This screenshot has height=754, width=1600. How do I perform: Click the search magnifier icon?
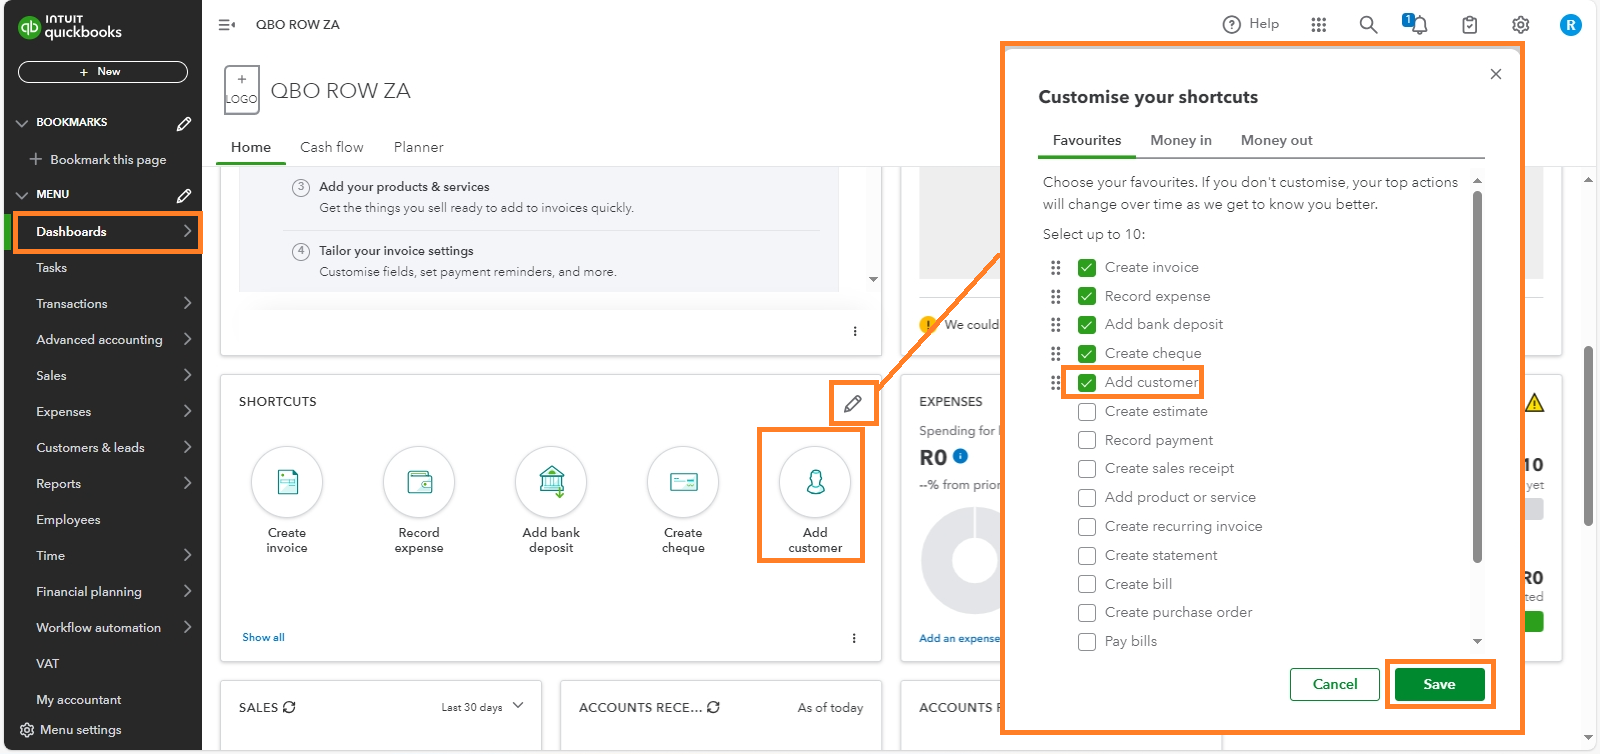(x=1368, y=25)
